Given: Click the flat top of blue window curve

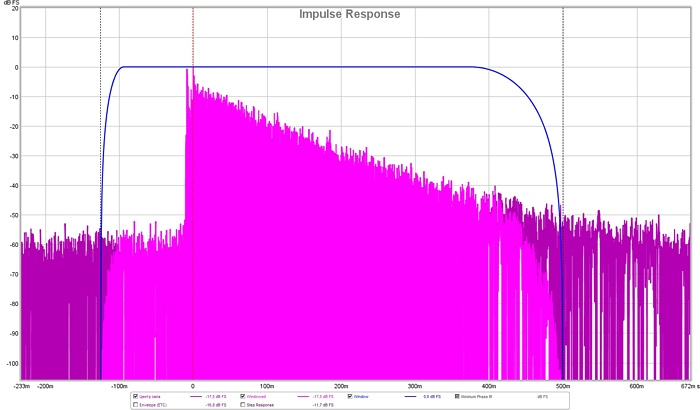Looking at the screenshot, I should (x=300, y=67).
